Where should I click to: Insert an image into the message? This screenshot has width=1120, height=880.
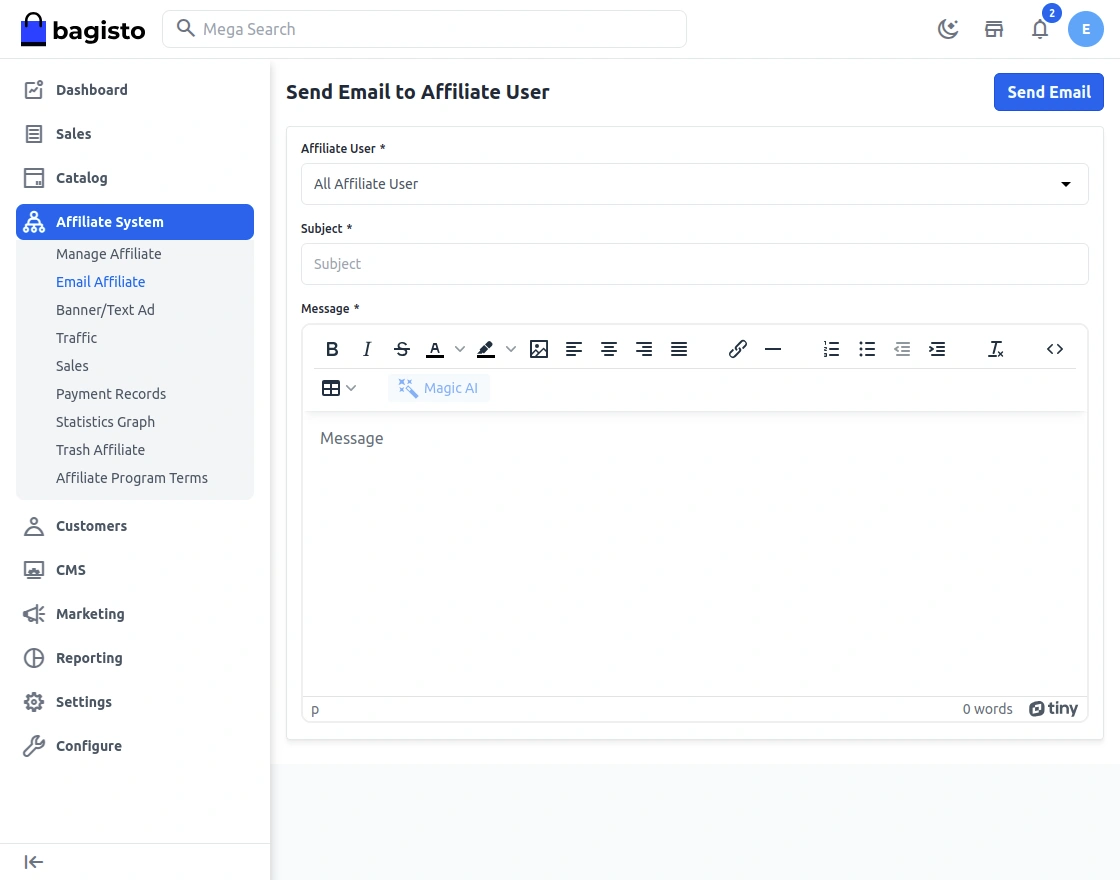coord(539,349)
